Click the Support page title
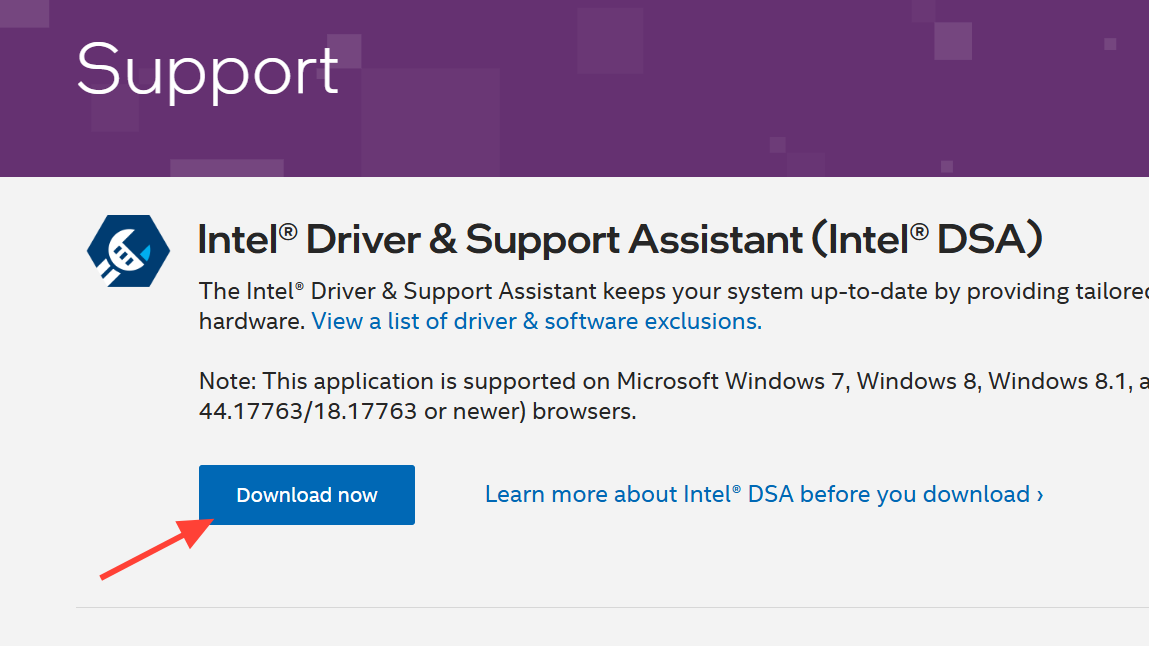Screen dimensions: 1149x646 click(207, 71)
